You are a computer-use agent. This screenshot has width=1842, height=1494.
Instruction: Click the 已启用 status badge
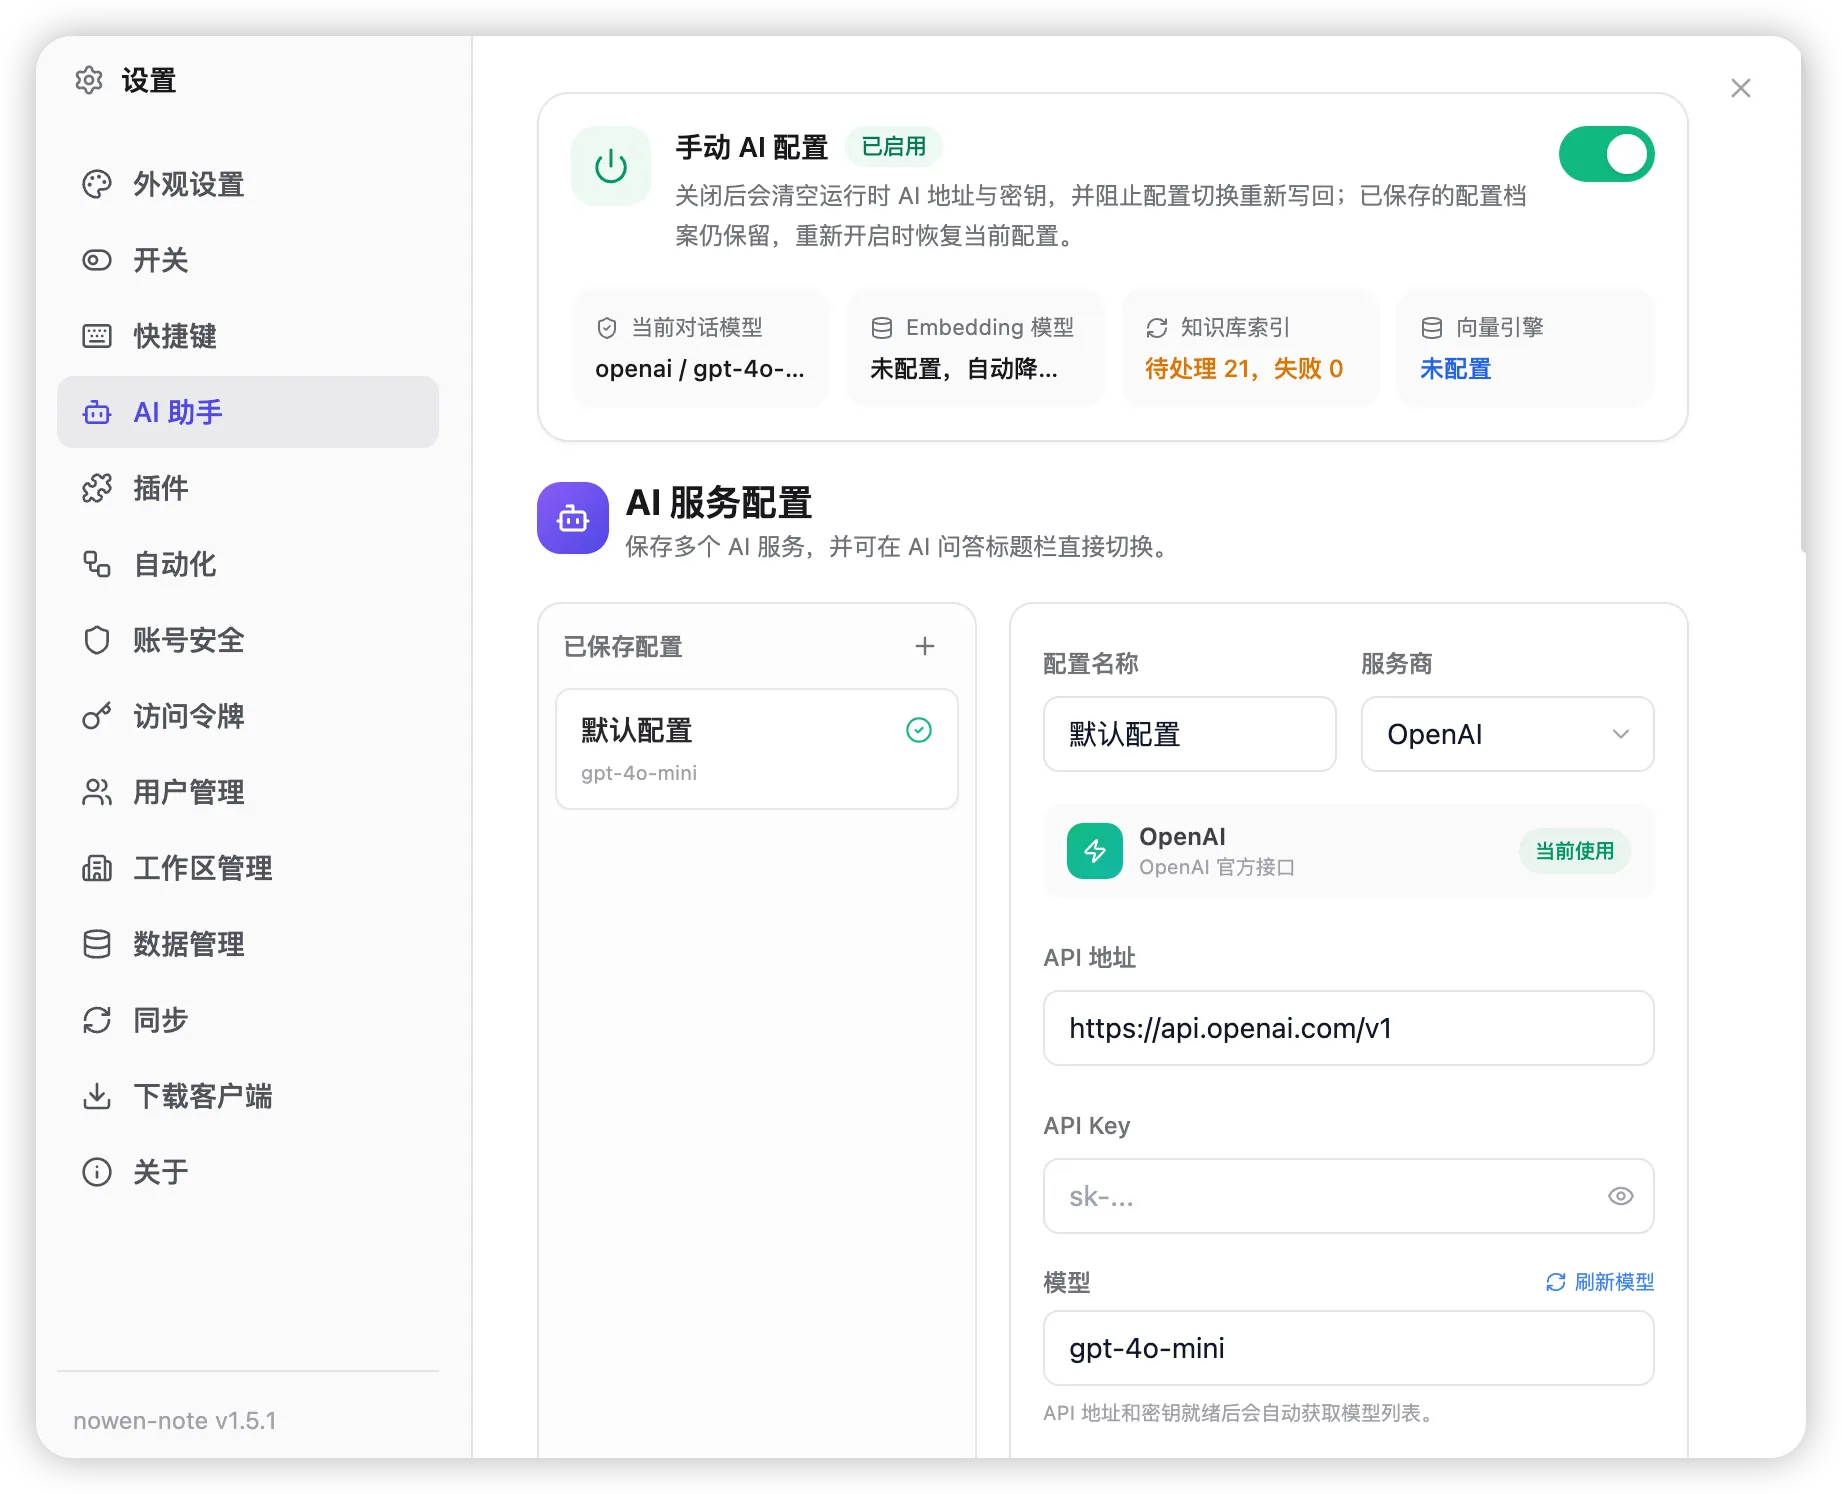894,147
